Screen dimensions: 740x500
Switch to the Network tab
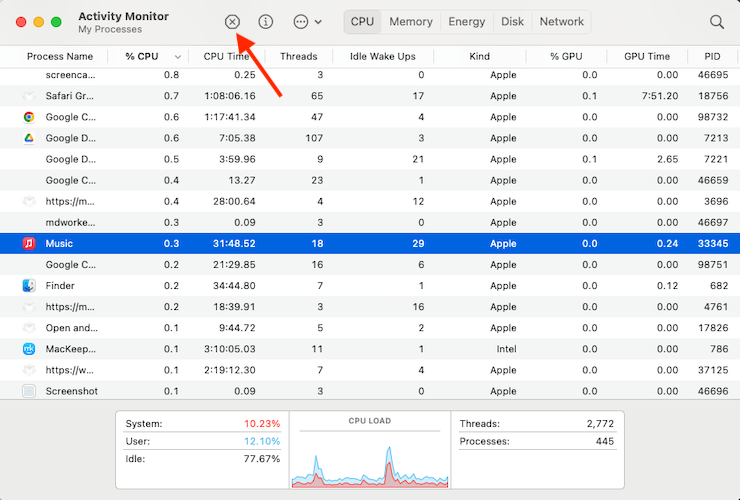coord(562,22)
